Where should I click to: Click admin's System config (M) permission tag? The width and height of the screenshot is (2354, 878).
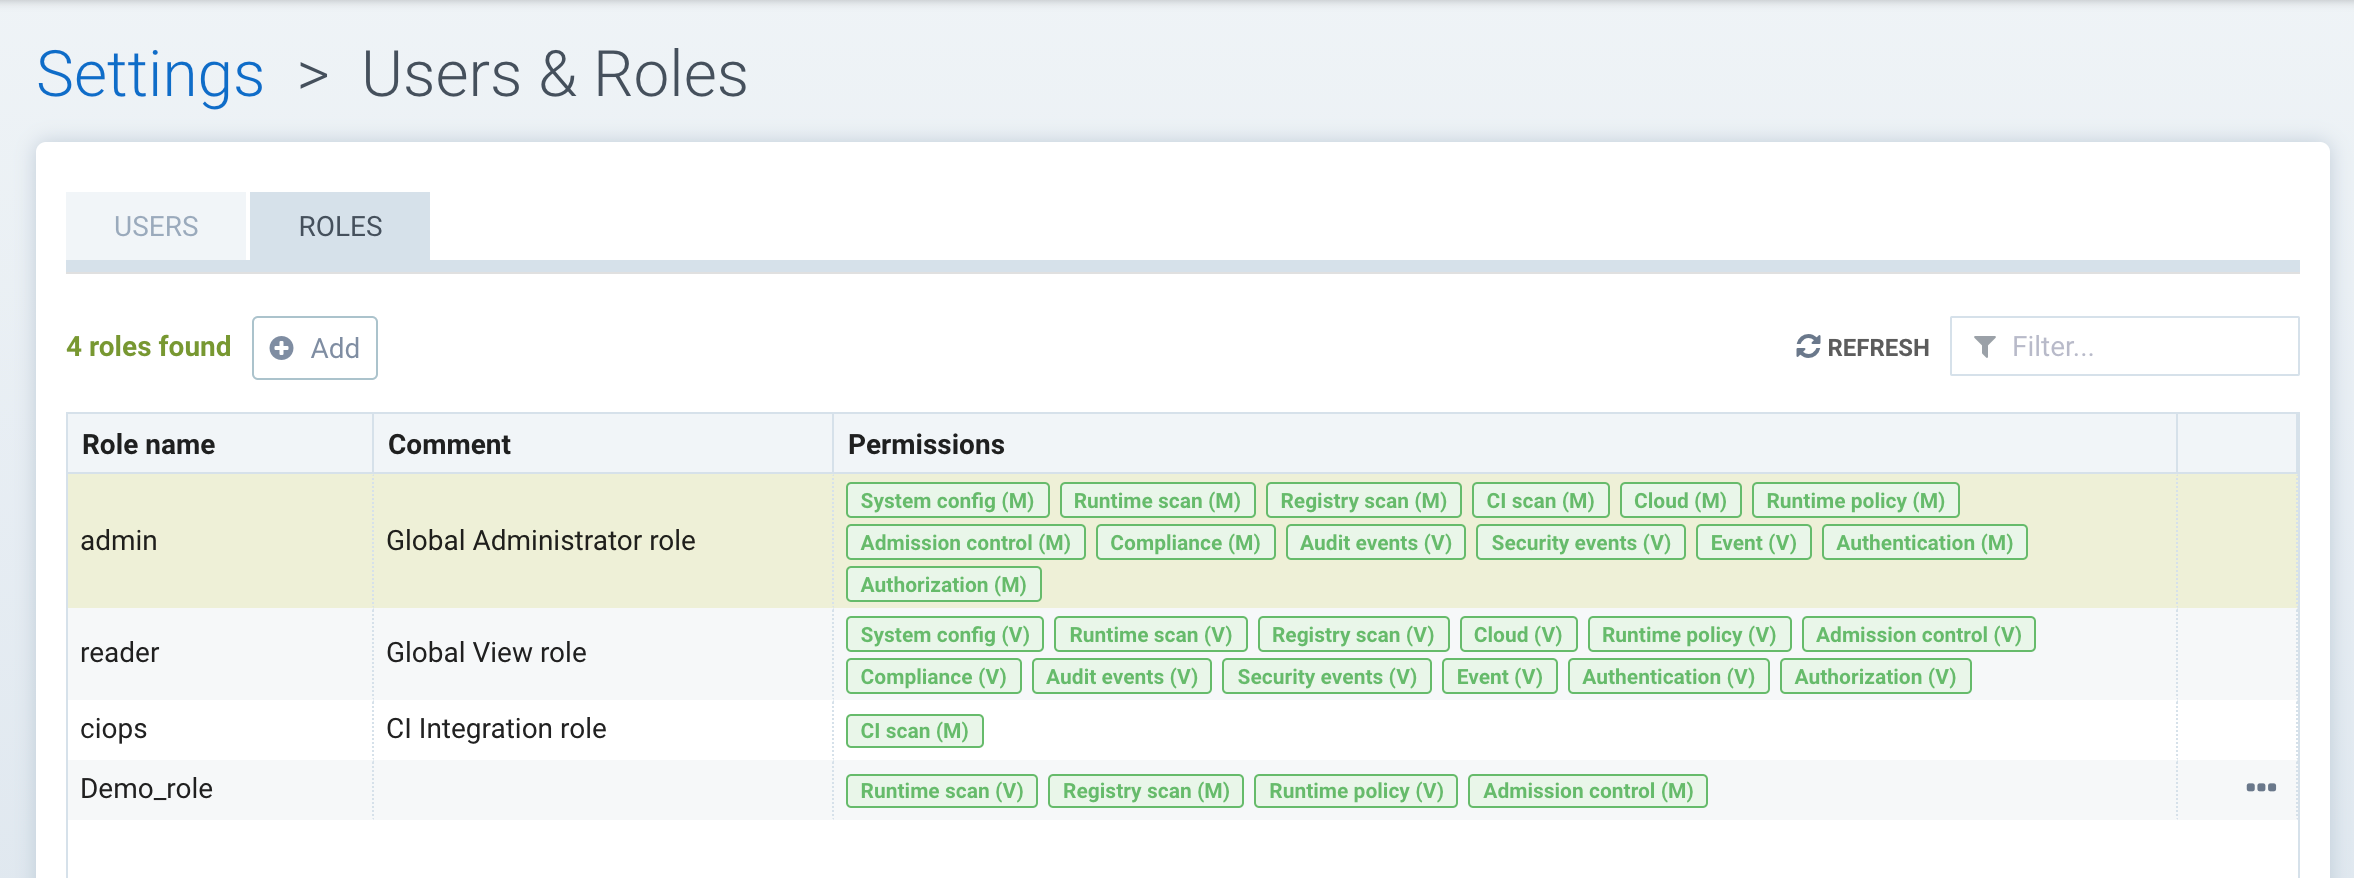(x=947, y=501)
